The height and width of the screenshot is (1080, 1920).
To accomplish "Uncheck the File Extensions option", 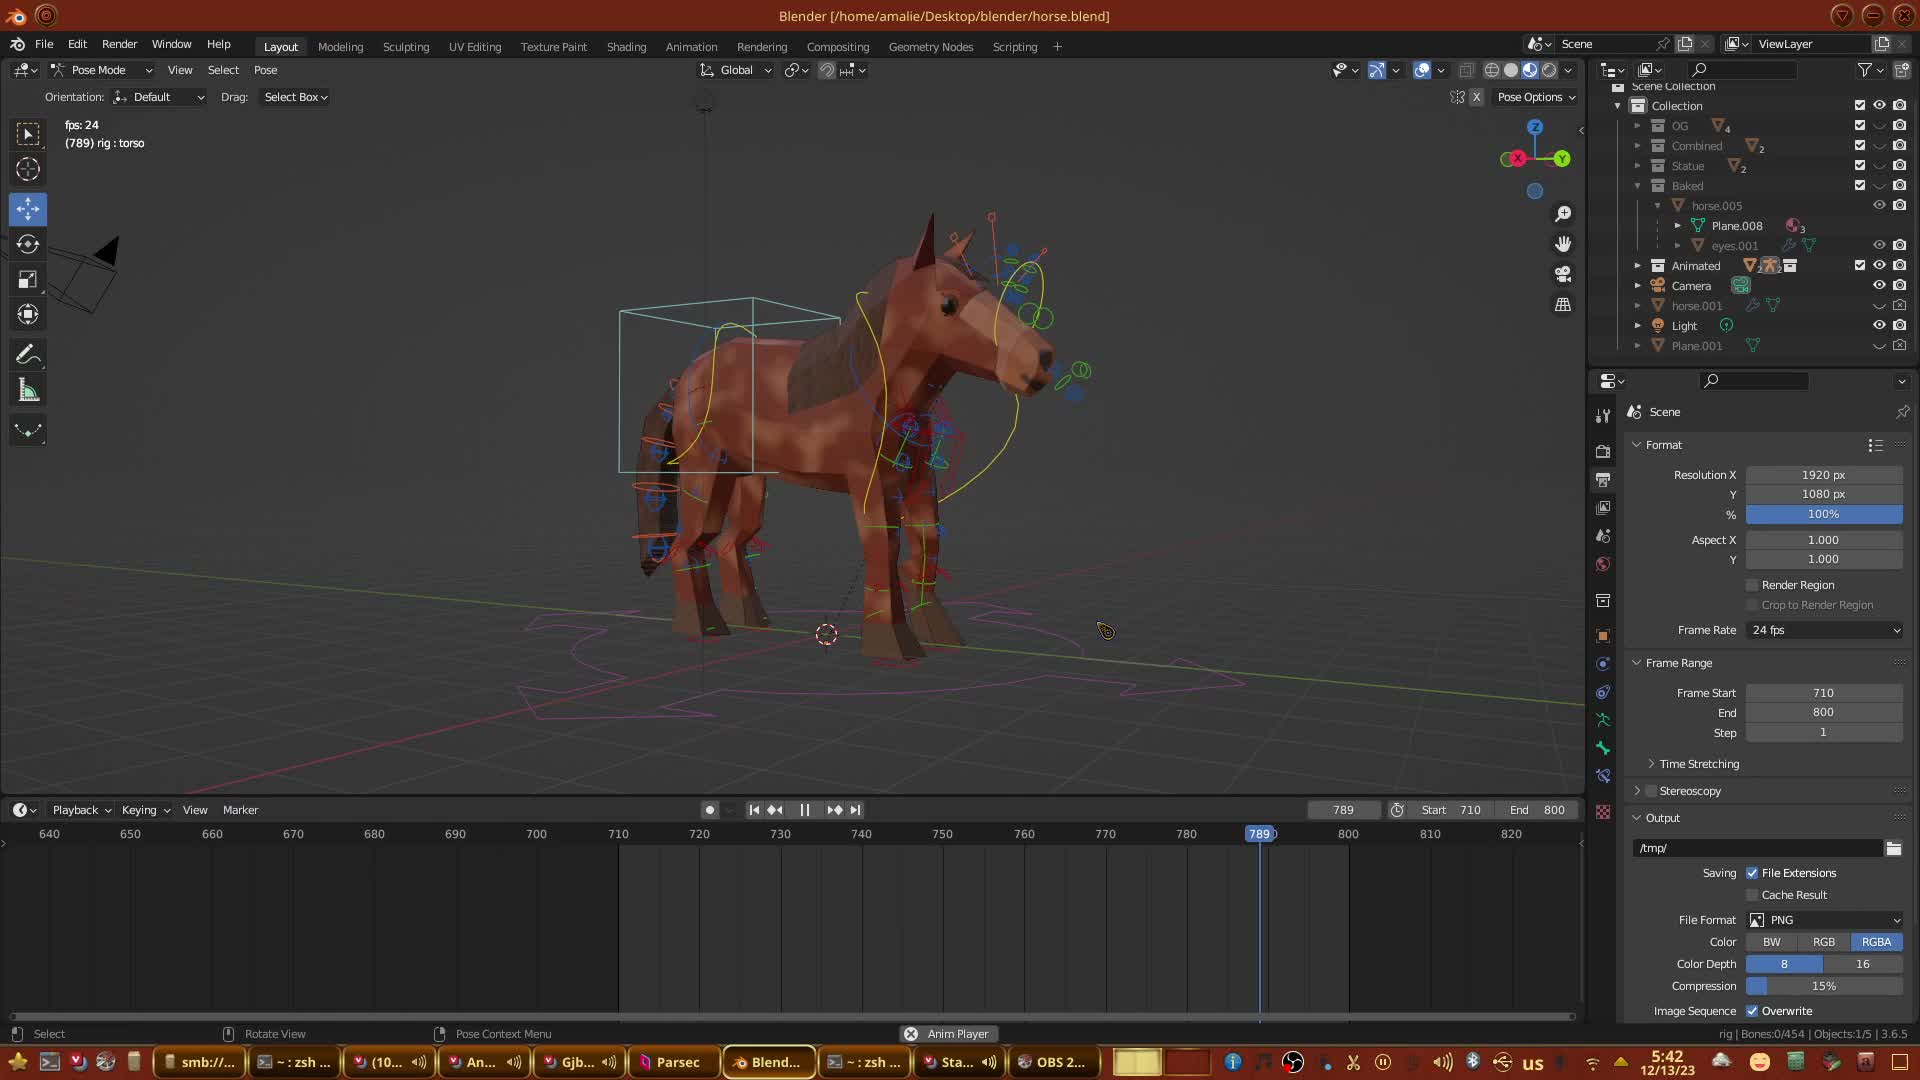I will coord(1752,873).
